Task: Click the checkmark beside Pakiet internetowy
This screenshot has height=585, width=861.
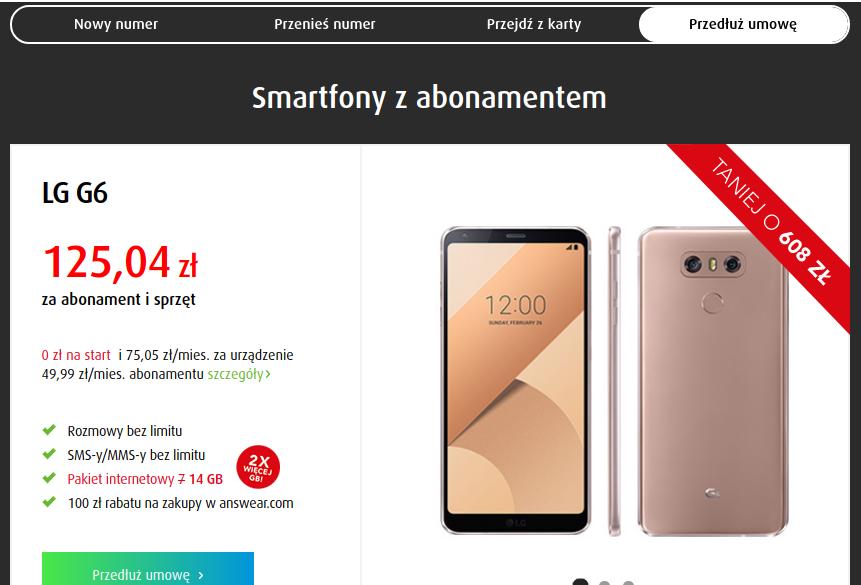Action: 49,478
